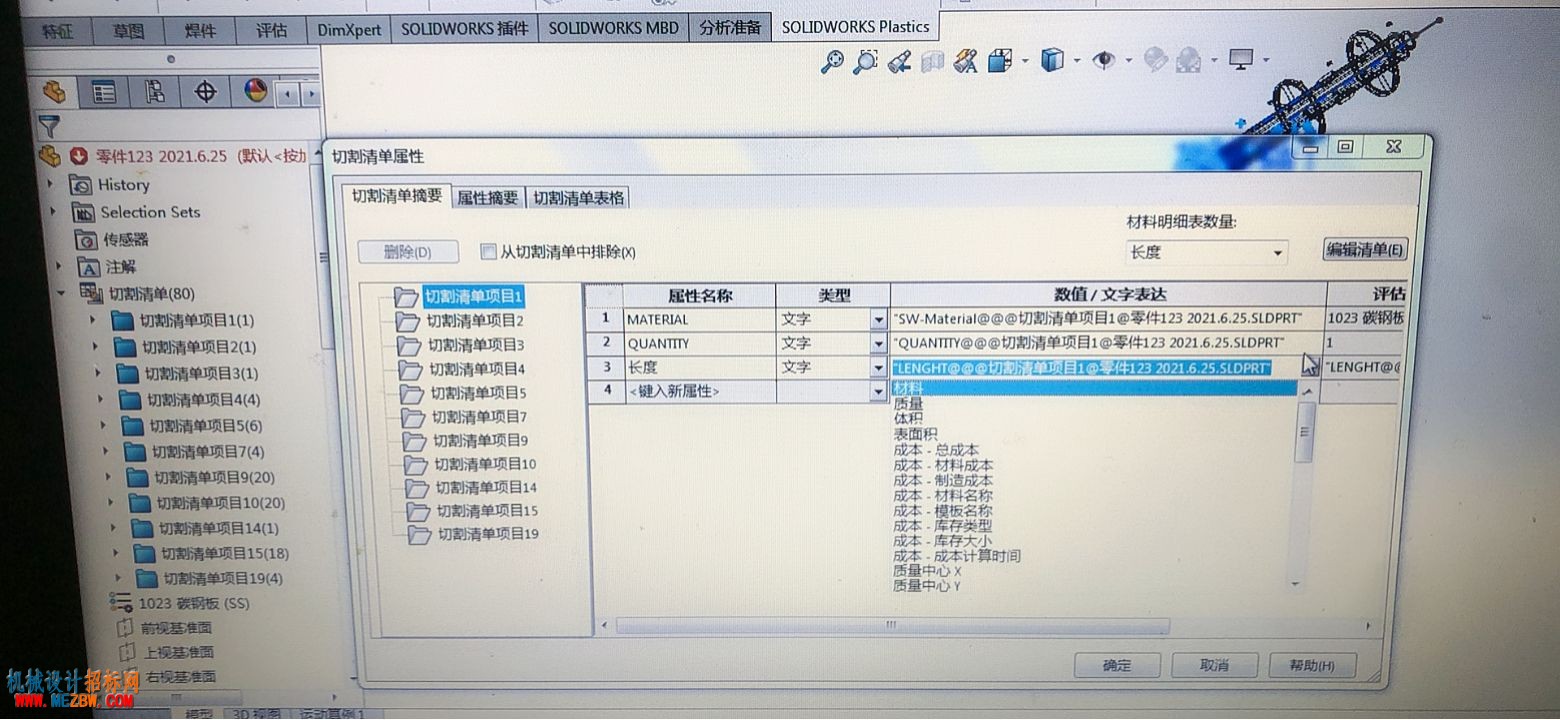Viewport: 1560px width, 720px height.
Task: Click the Dynamic Annotation Views icon
Action: (x=965, y=62)
